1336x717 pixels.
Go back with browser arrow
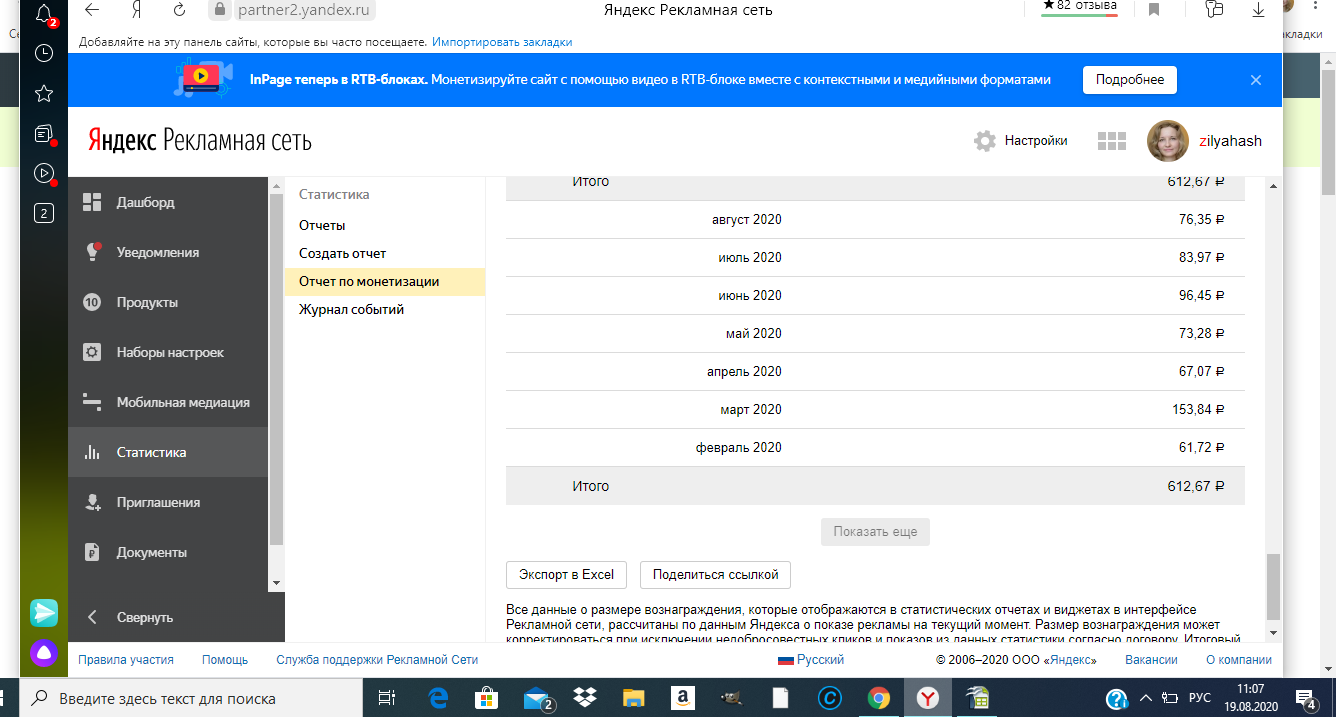92,10
